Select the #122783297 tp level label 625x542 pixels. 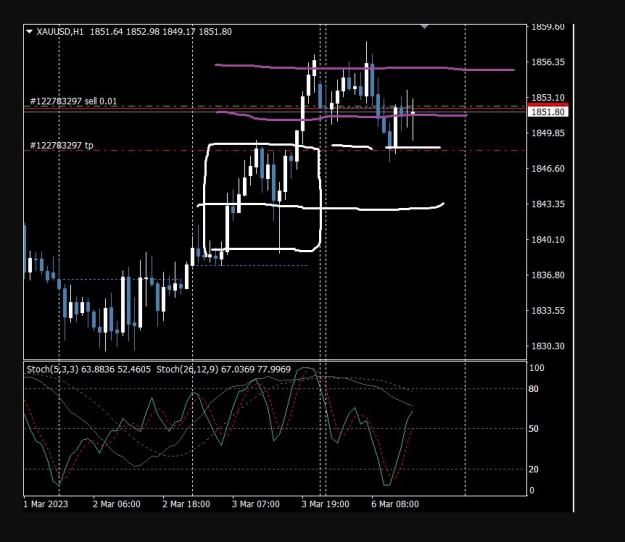(x=62, y=145)
